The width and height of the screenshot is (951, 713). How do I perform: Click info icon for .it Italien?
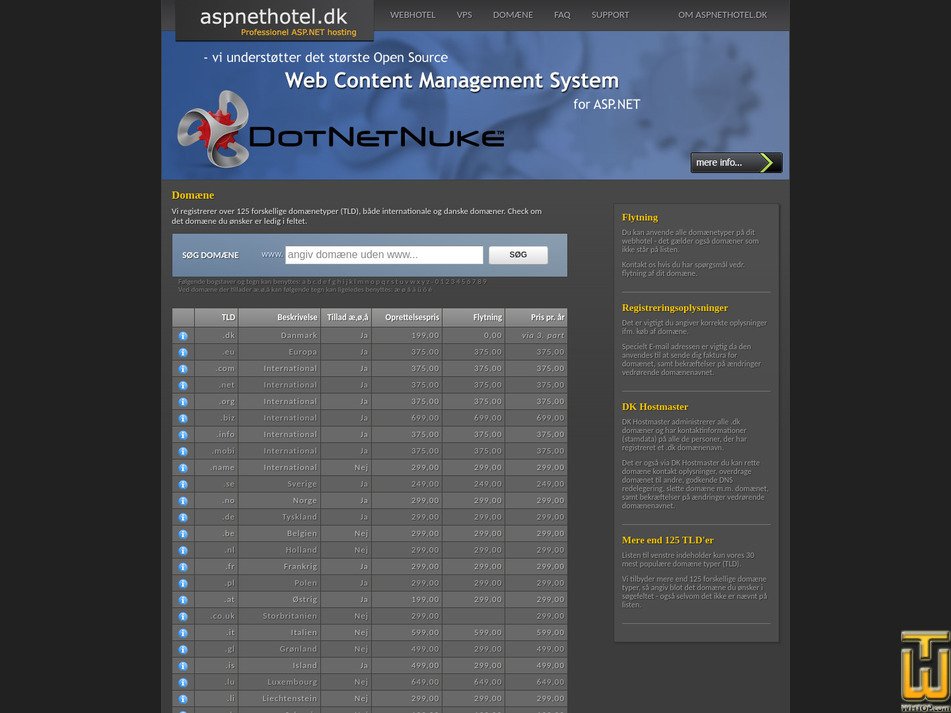click(x=183, y=632)
